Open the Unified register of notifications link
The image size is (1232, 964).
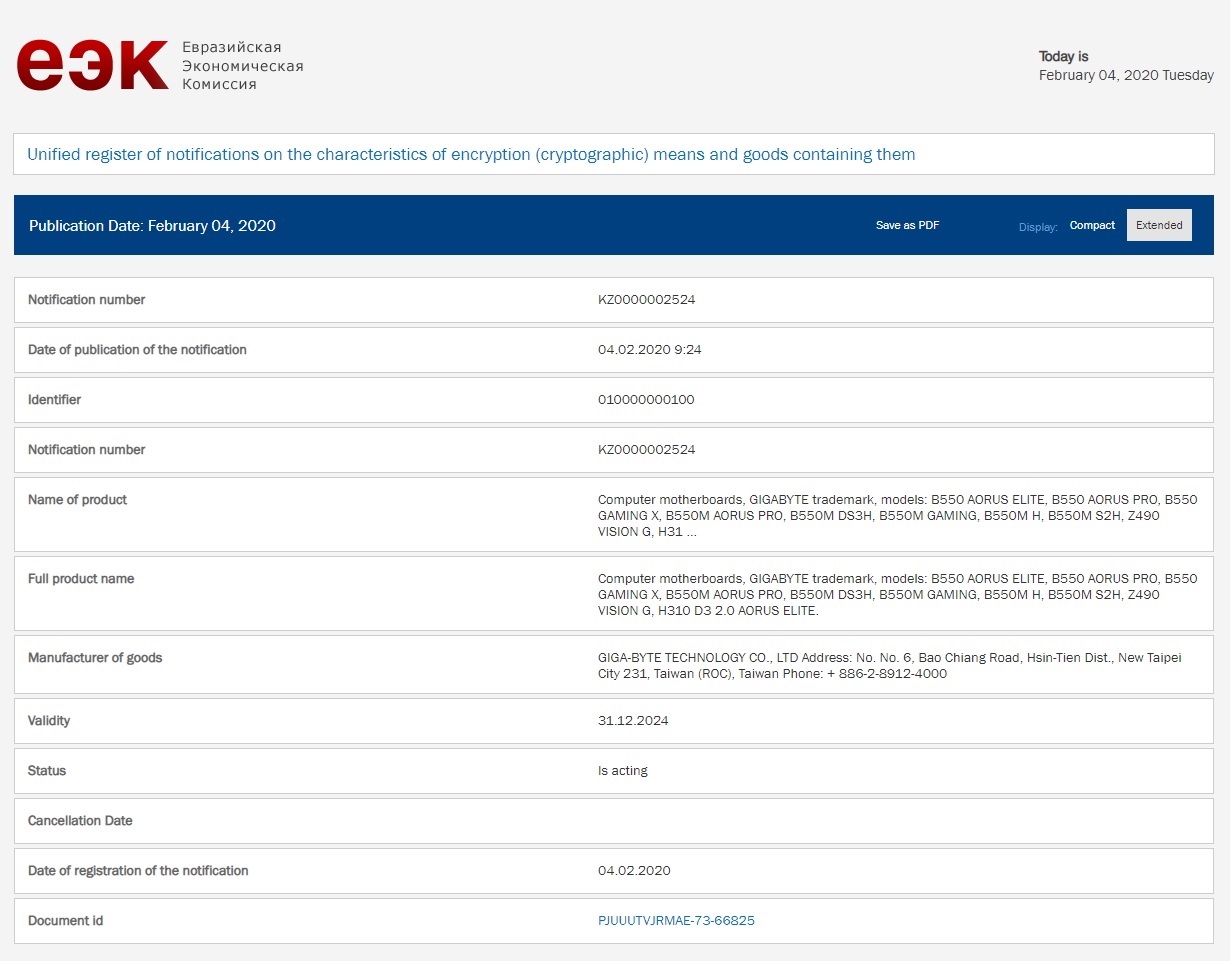point(471,154)
